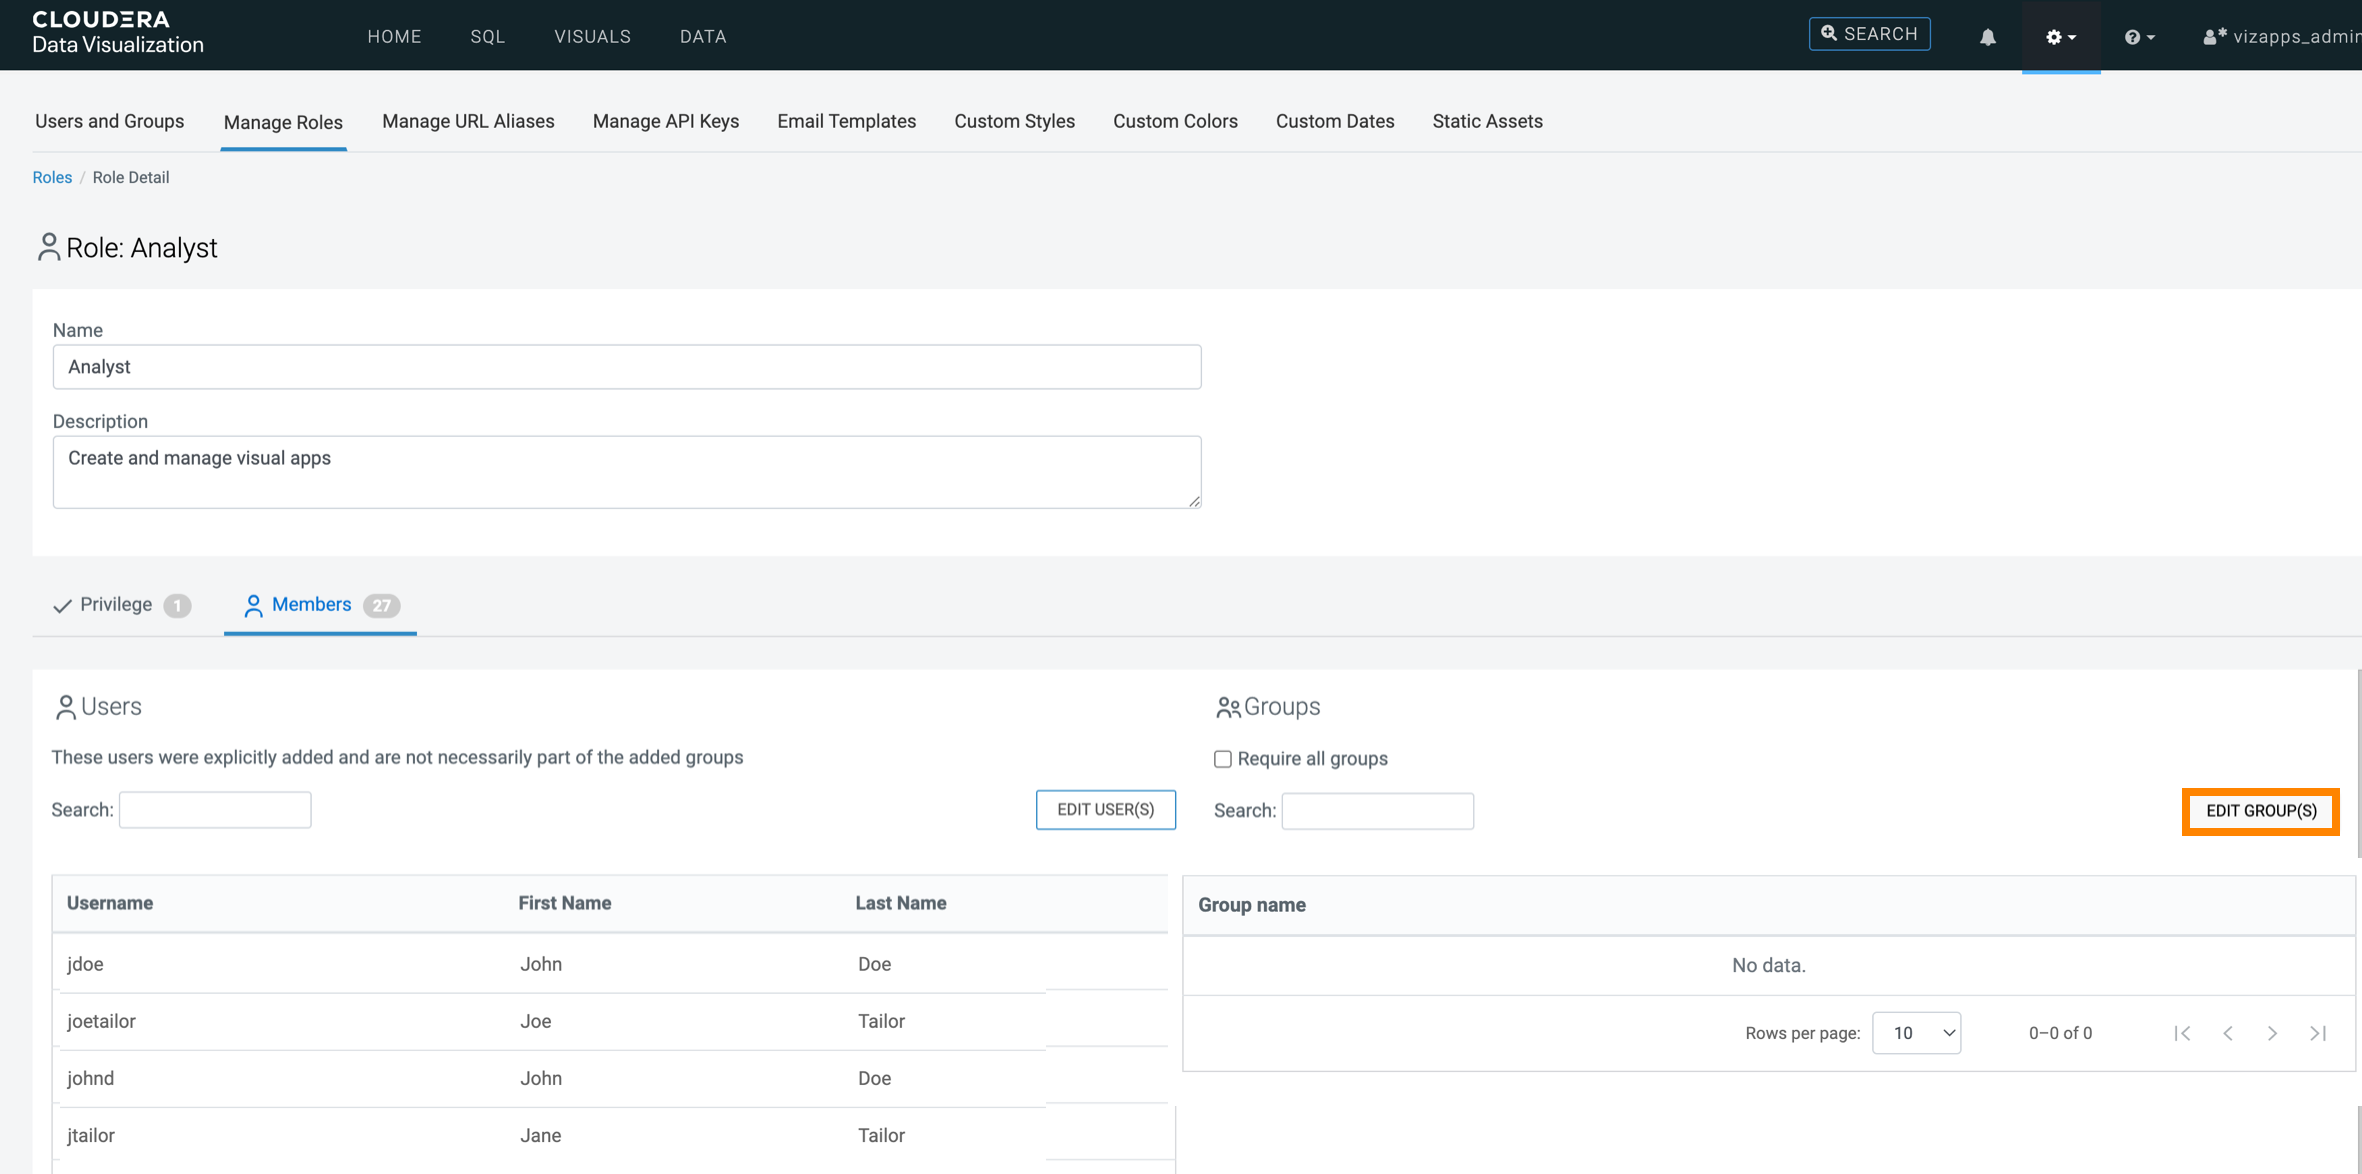This screenshot has width=2362, height=1174.
Task: Click the Users search input field
Action: 215,810
